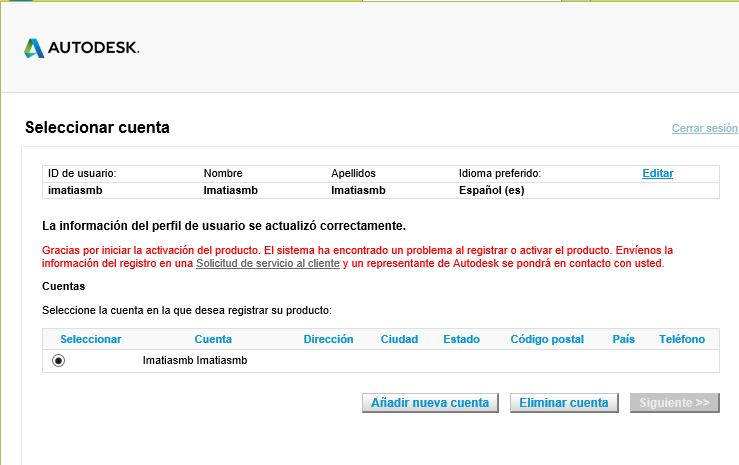Click the user ID value imatiasmb
The height and width of the screenshot is (465, 739).
pos(75,190)
